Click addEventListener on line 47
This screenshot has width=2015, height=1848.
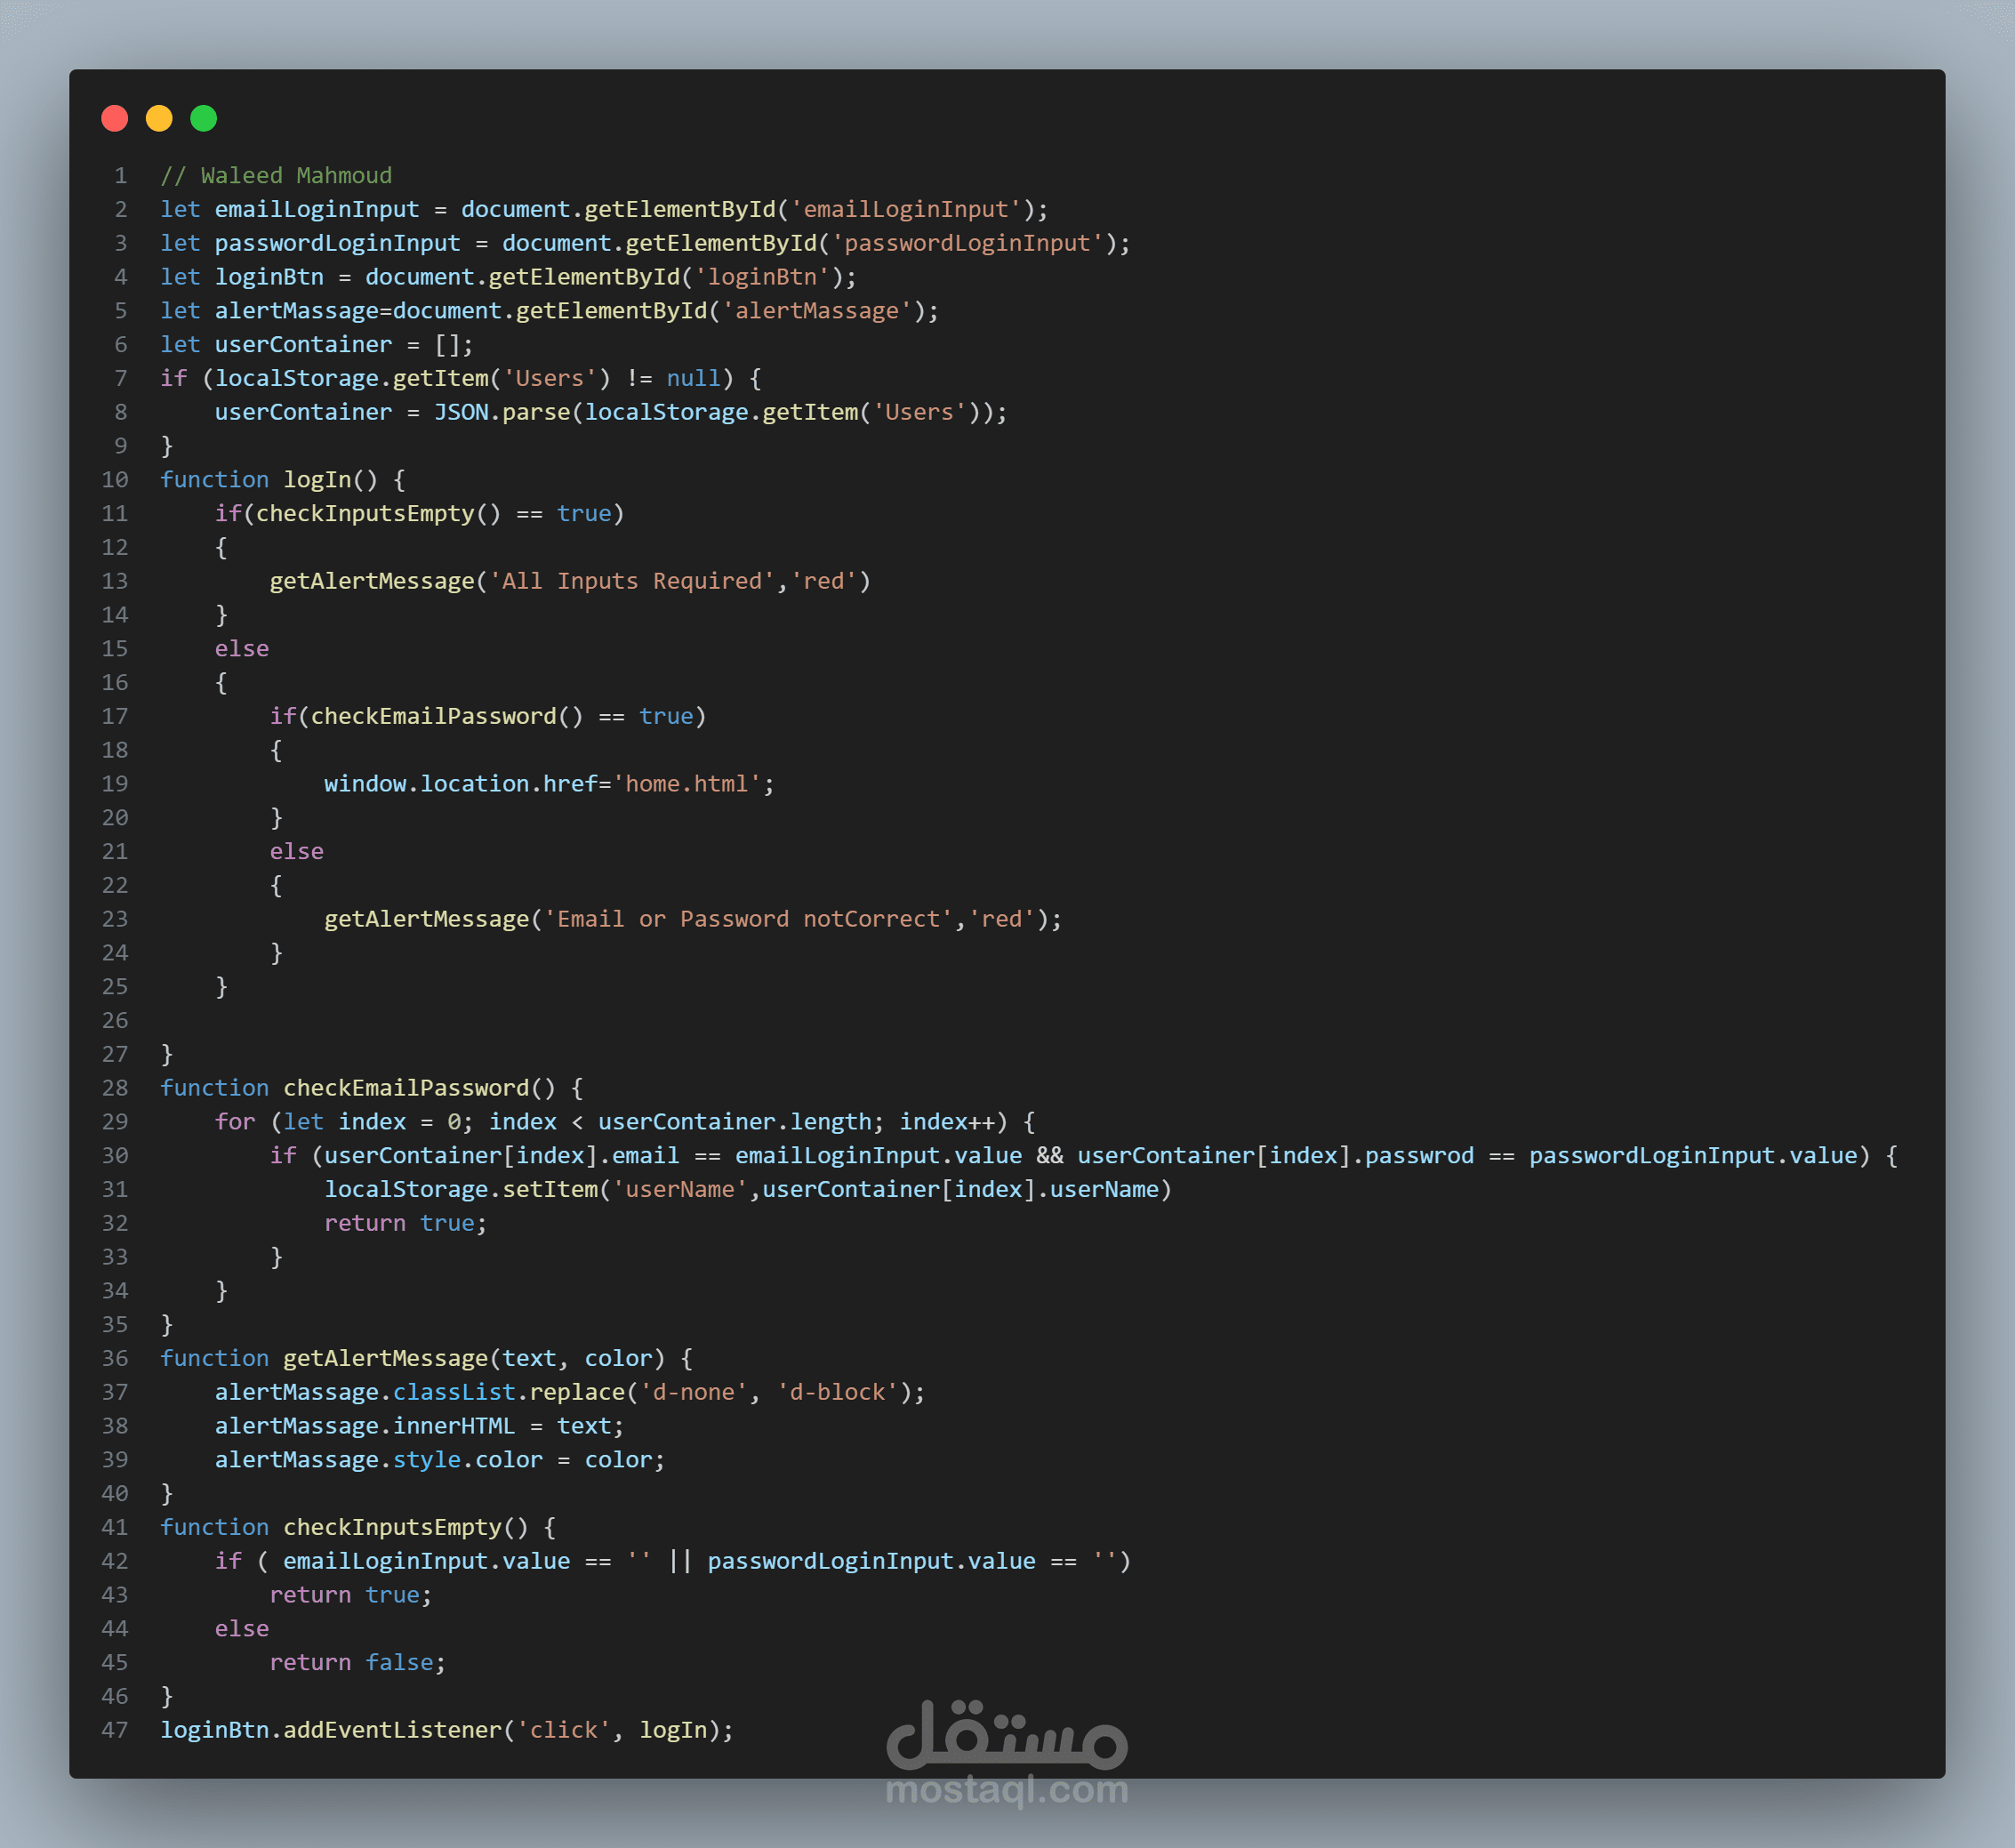coord(392,1730)
